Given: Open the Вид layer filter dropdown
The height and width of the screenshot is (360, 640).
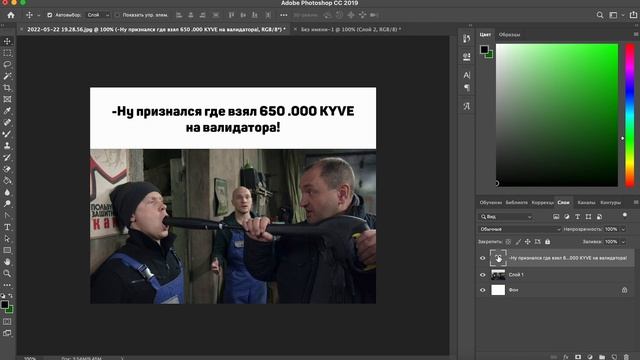Looking at the screenshot, I should pos(506,217).
